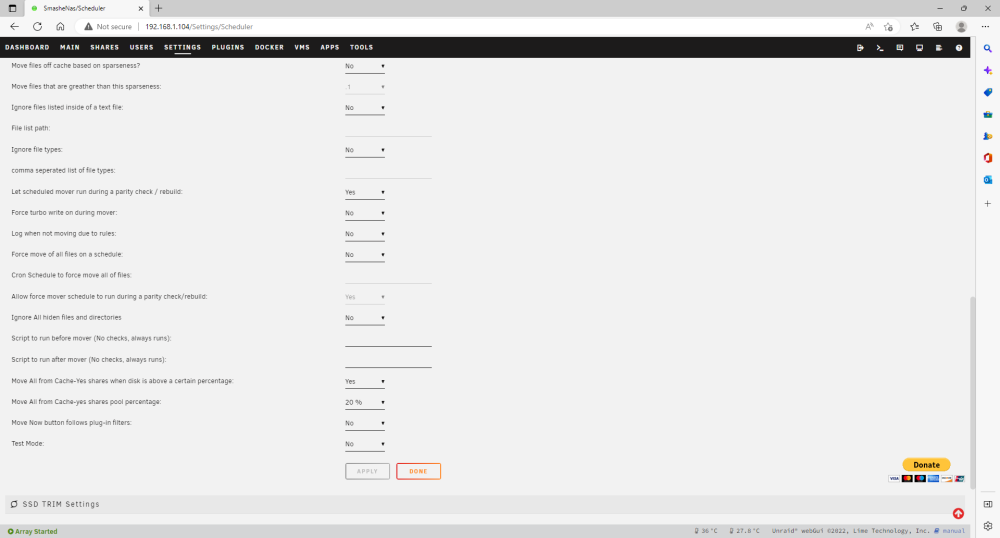This screenshot has width=1000, height=538.
Task: Open the Edge sidebar Office icon
Action: tap(987, 157)
